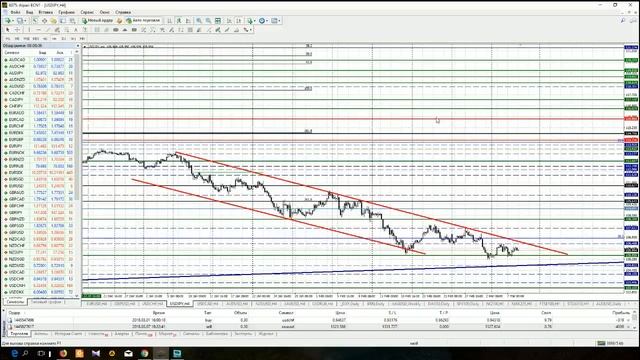Screen dimensions: 640x360
Task: Open the Profiles icon in toolbar
Action: (x=19, y=20)
